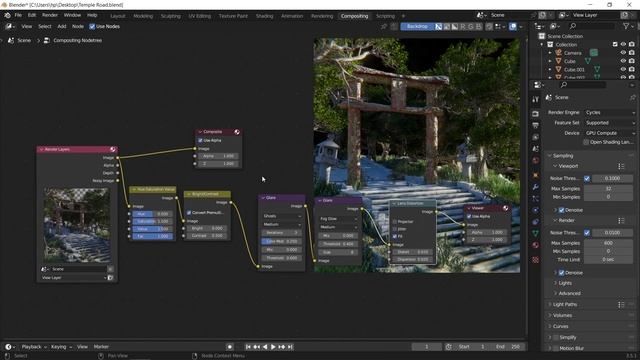The width and height of the screenshot is (640, 360).
Task: Open the Render Engine Cycles dropdown
Action: pyautogui.click(x=609, y=113)
